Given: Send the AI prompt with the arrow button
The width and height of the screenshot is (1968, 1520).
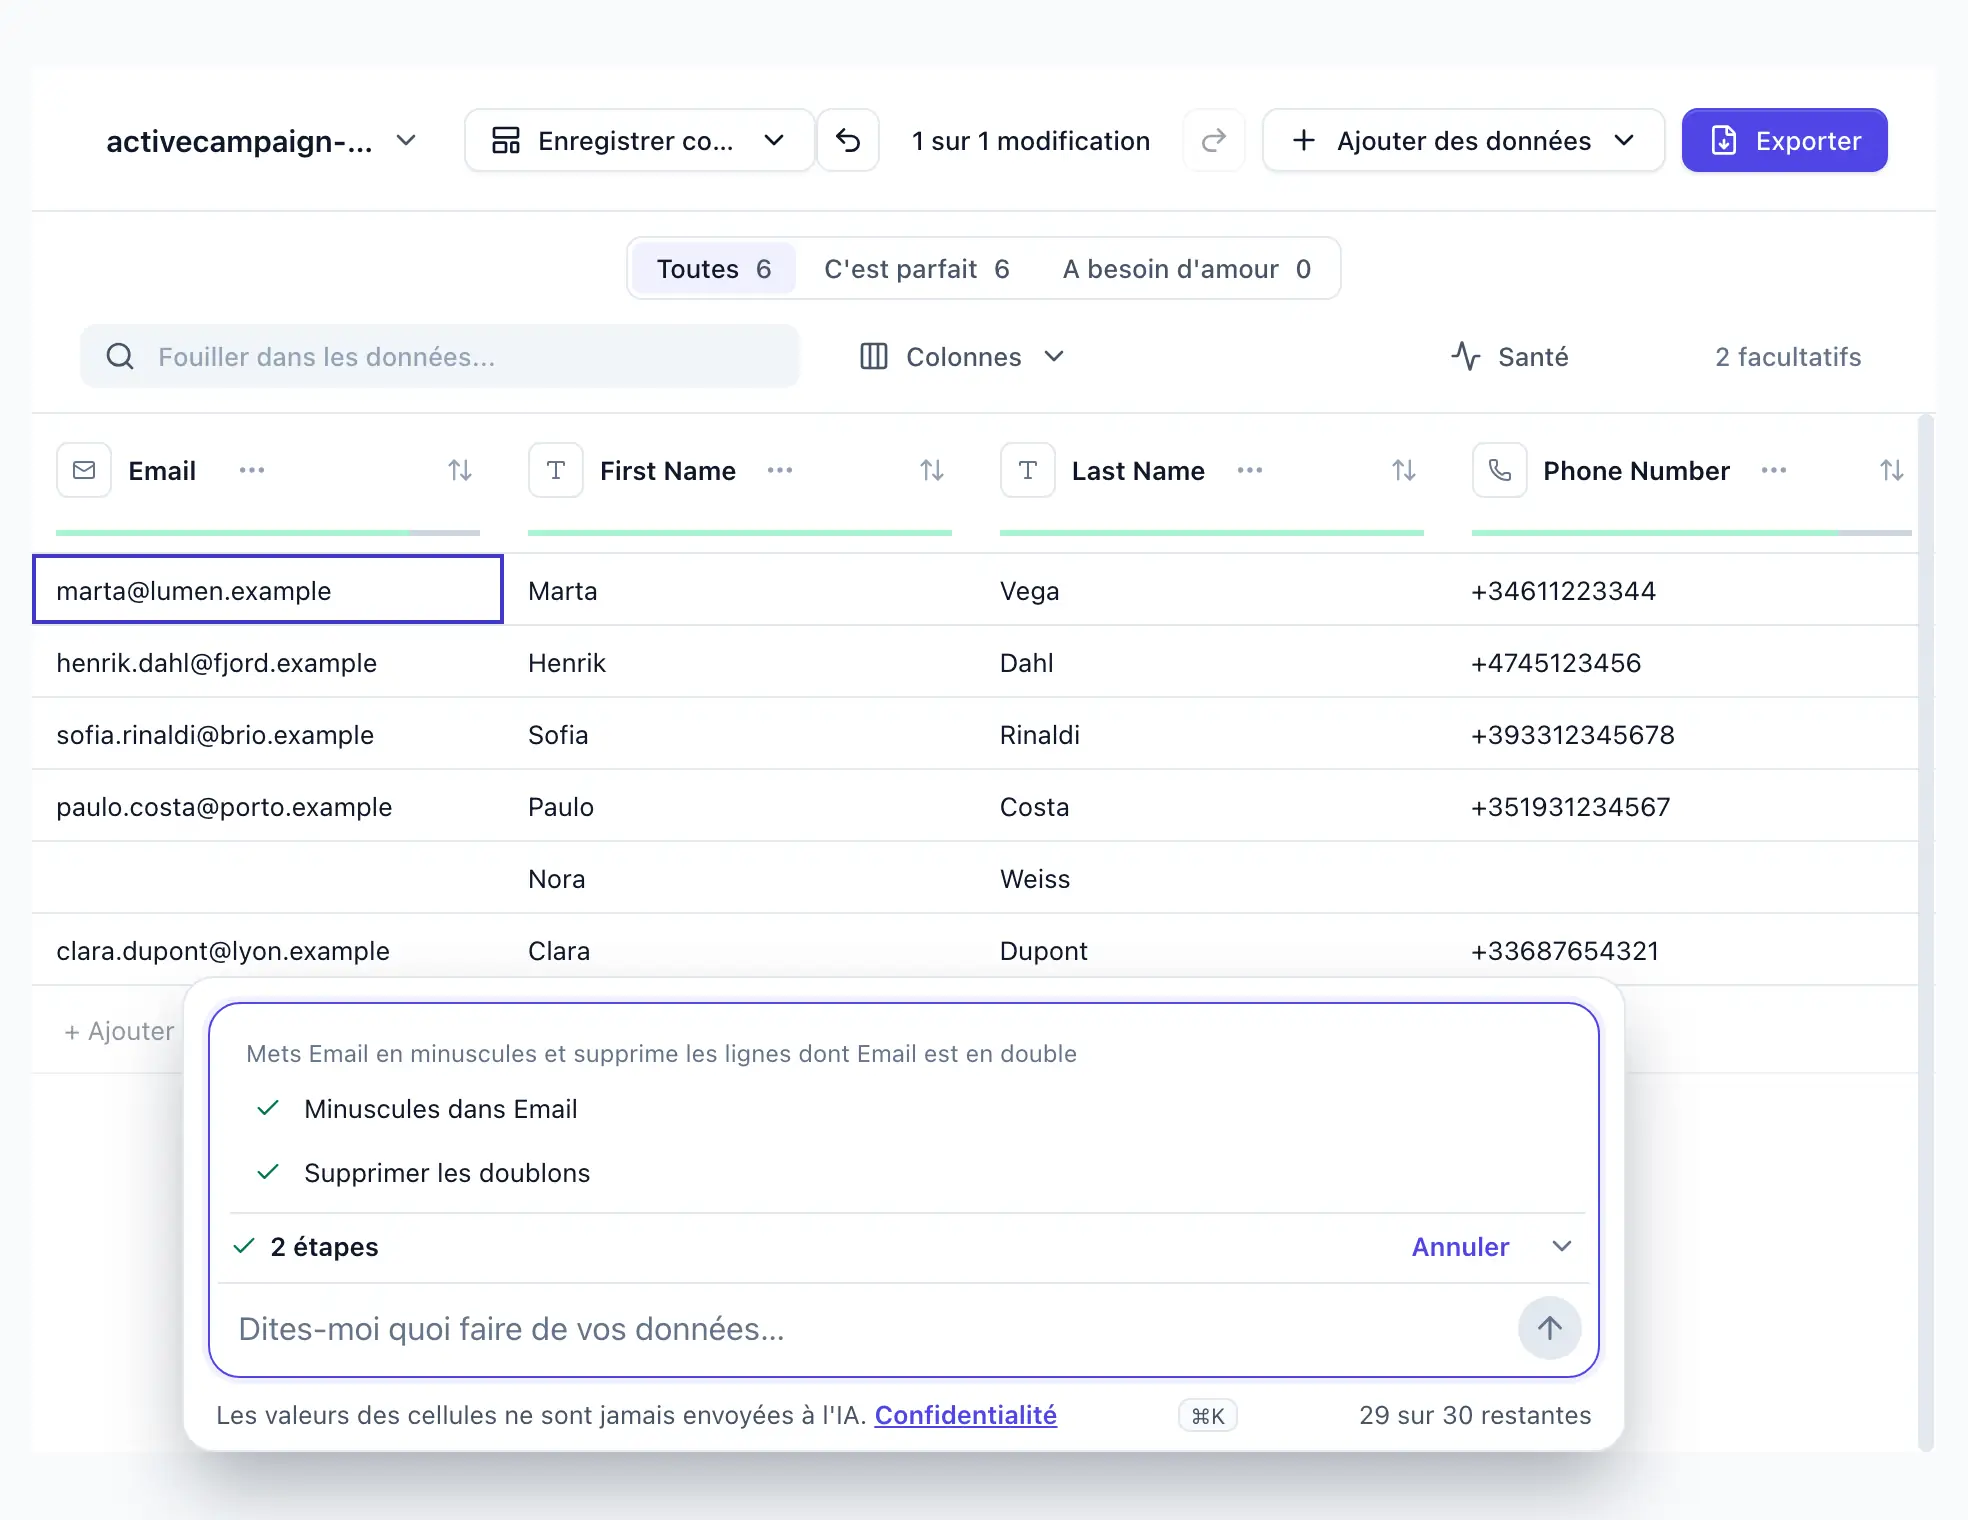Looking at the screenshot, I should point(1550,1328).
